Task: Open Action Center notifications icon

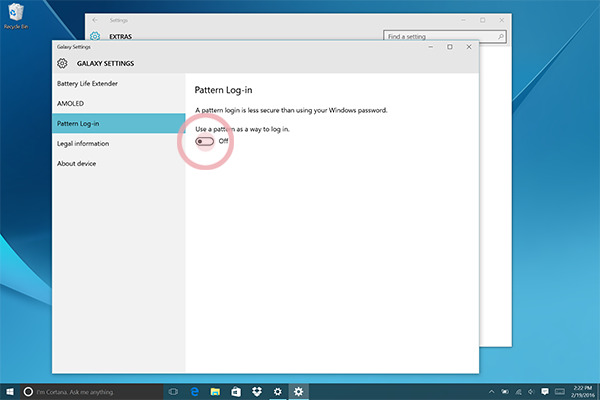Action: coord(545,392)
